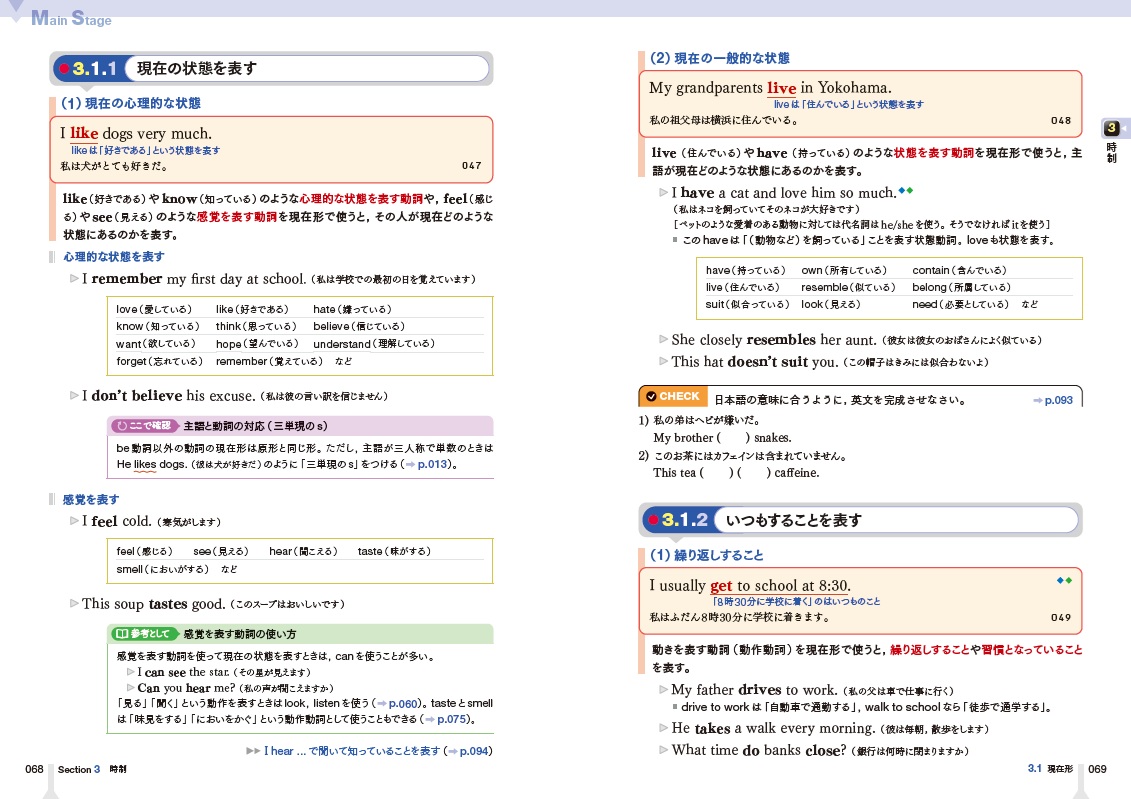
Task: Click the triangle bullet before 'She closely resembles'
Action: (x=663, y=339)
